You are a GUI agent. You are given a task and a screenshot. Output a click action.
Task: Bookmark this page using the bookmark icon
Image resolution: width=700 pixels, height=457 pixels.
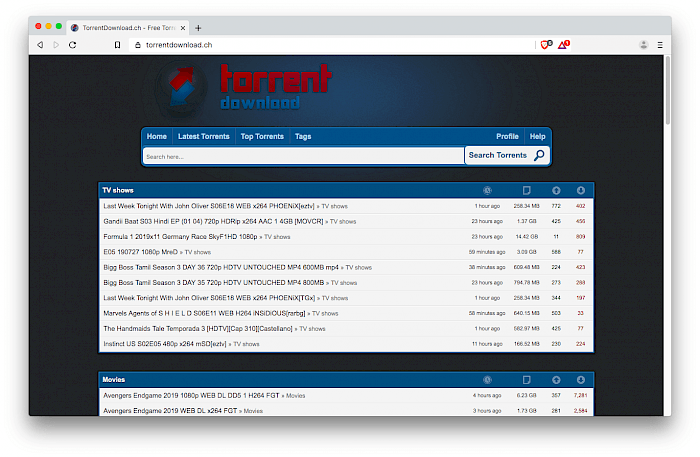[117, 45]
